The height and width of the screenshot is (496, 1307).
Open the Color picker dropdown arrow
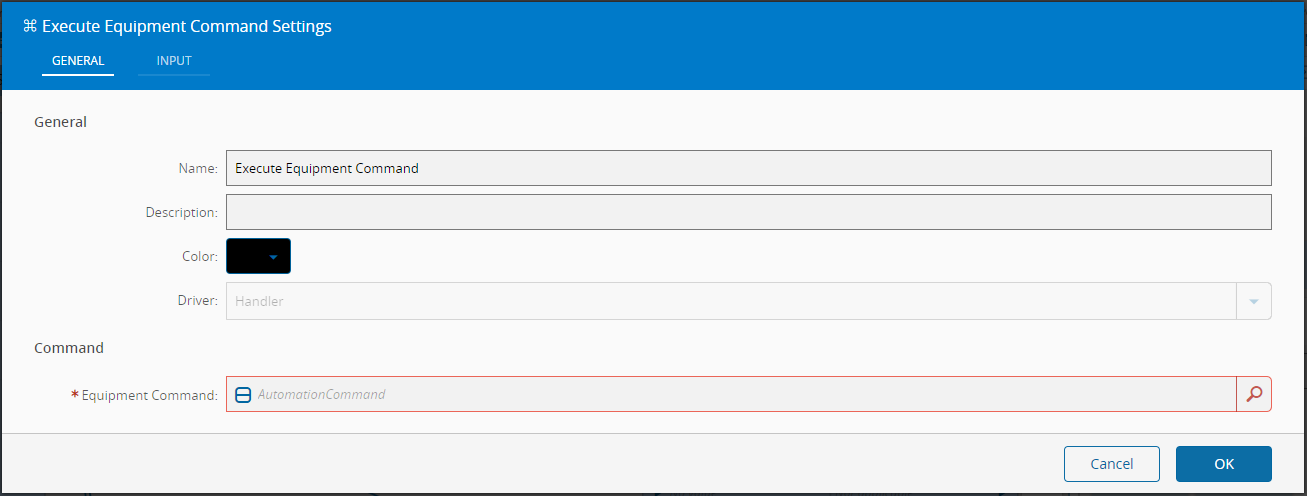pyautogui.click(x=273, y=257)
